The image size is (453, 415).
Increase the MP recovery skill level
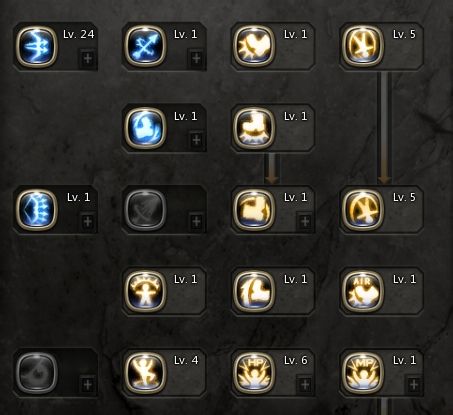(x=414, y=385)
